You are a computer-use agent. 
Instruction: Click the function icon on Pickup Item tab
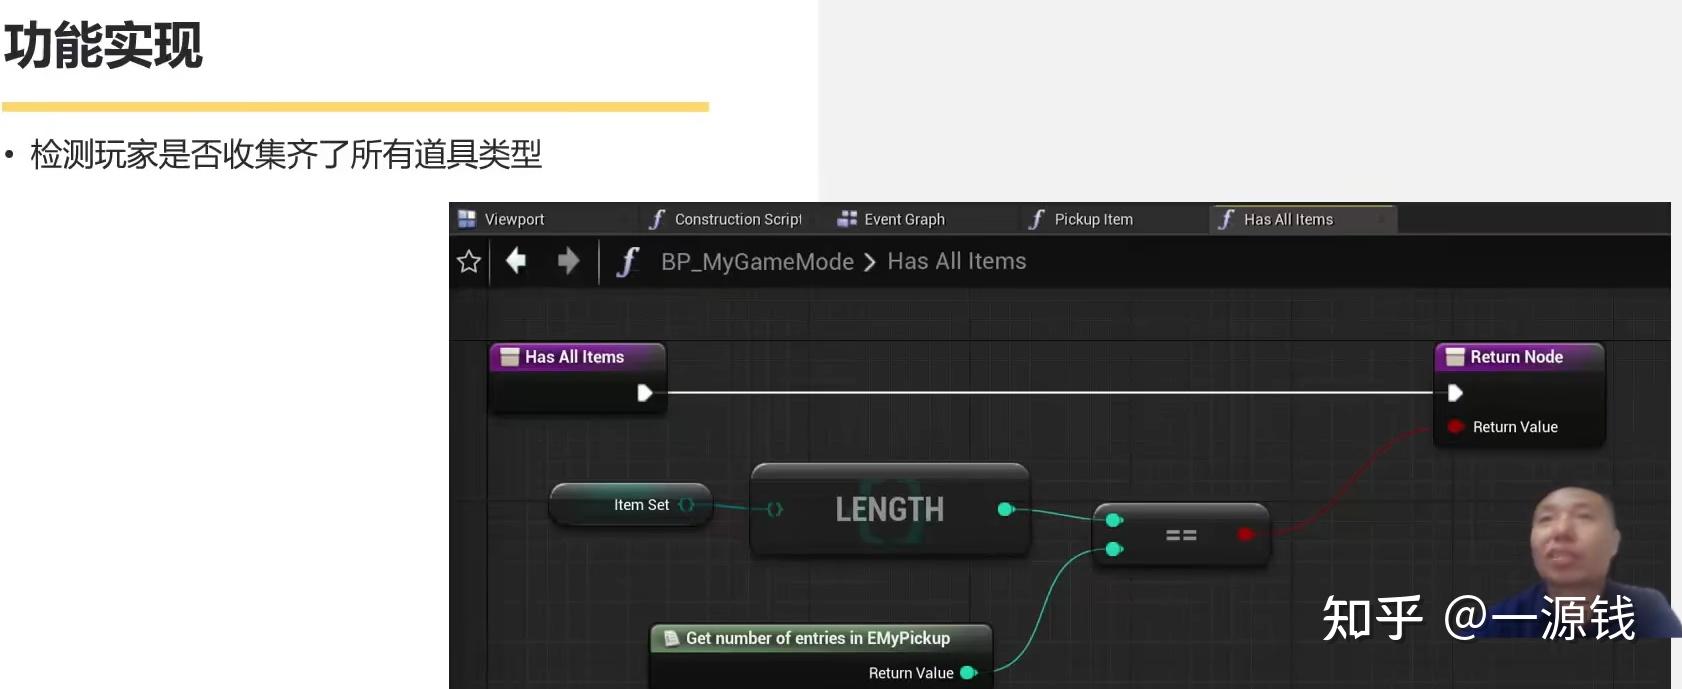pos(1037,219)
